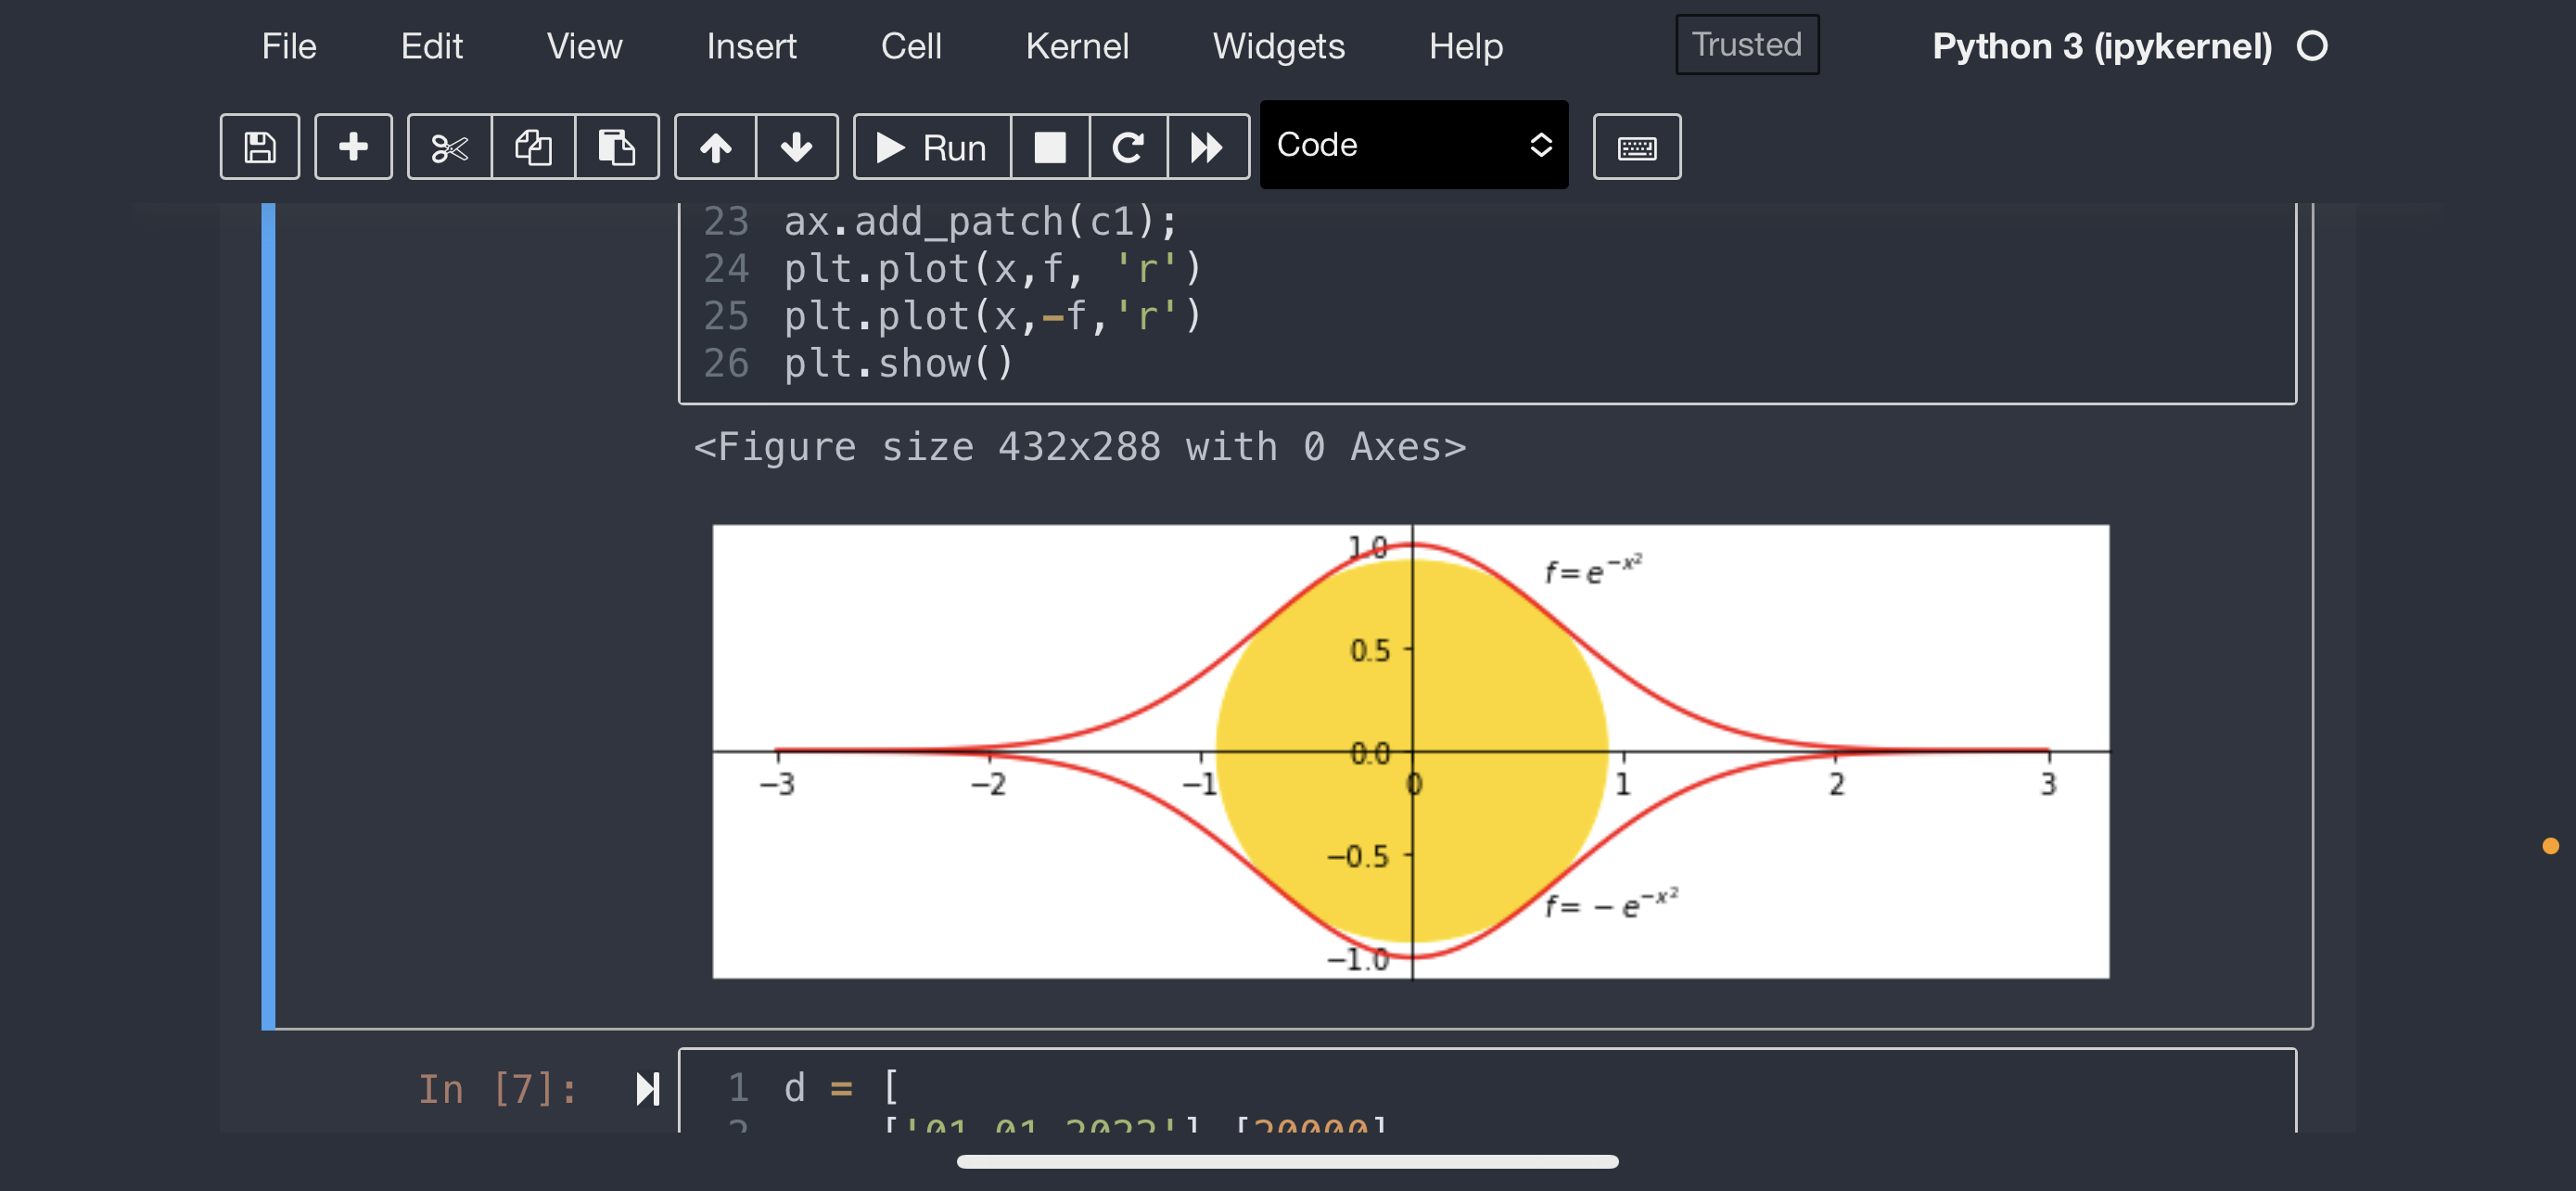Run cell In [7] with the step icon

(x=647, y=1088)
